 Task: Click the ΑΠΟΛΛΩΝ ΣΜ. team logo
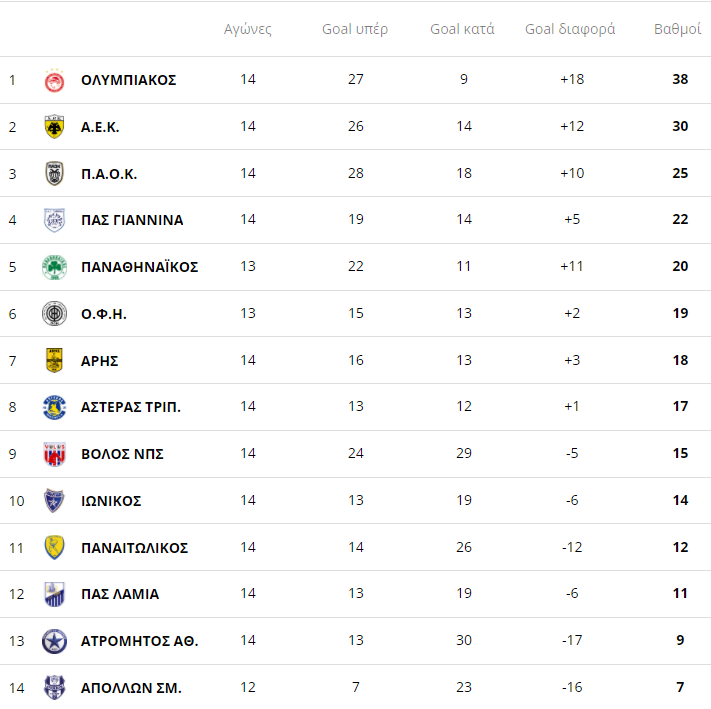pyautogui.click(x=54, y=688)
